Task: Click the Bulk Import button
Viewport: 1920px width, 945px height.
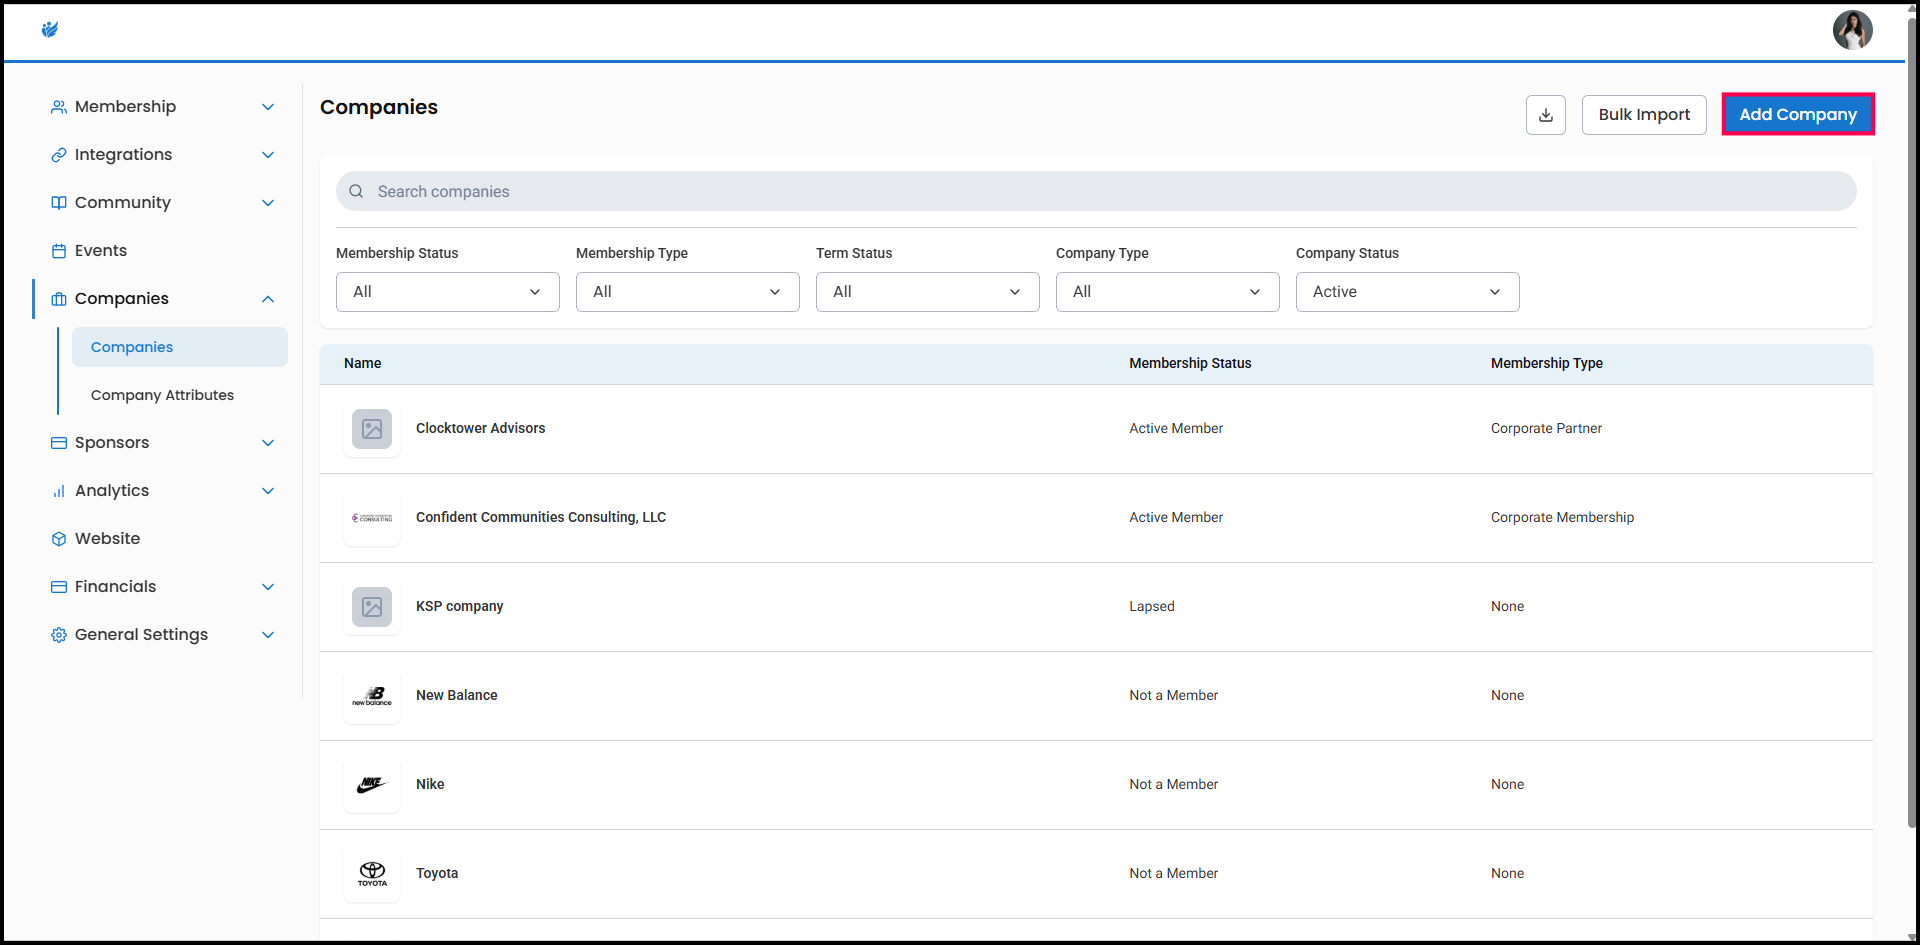Action: click(1643, 115)
